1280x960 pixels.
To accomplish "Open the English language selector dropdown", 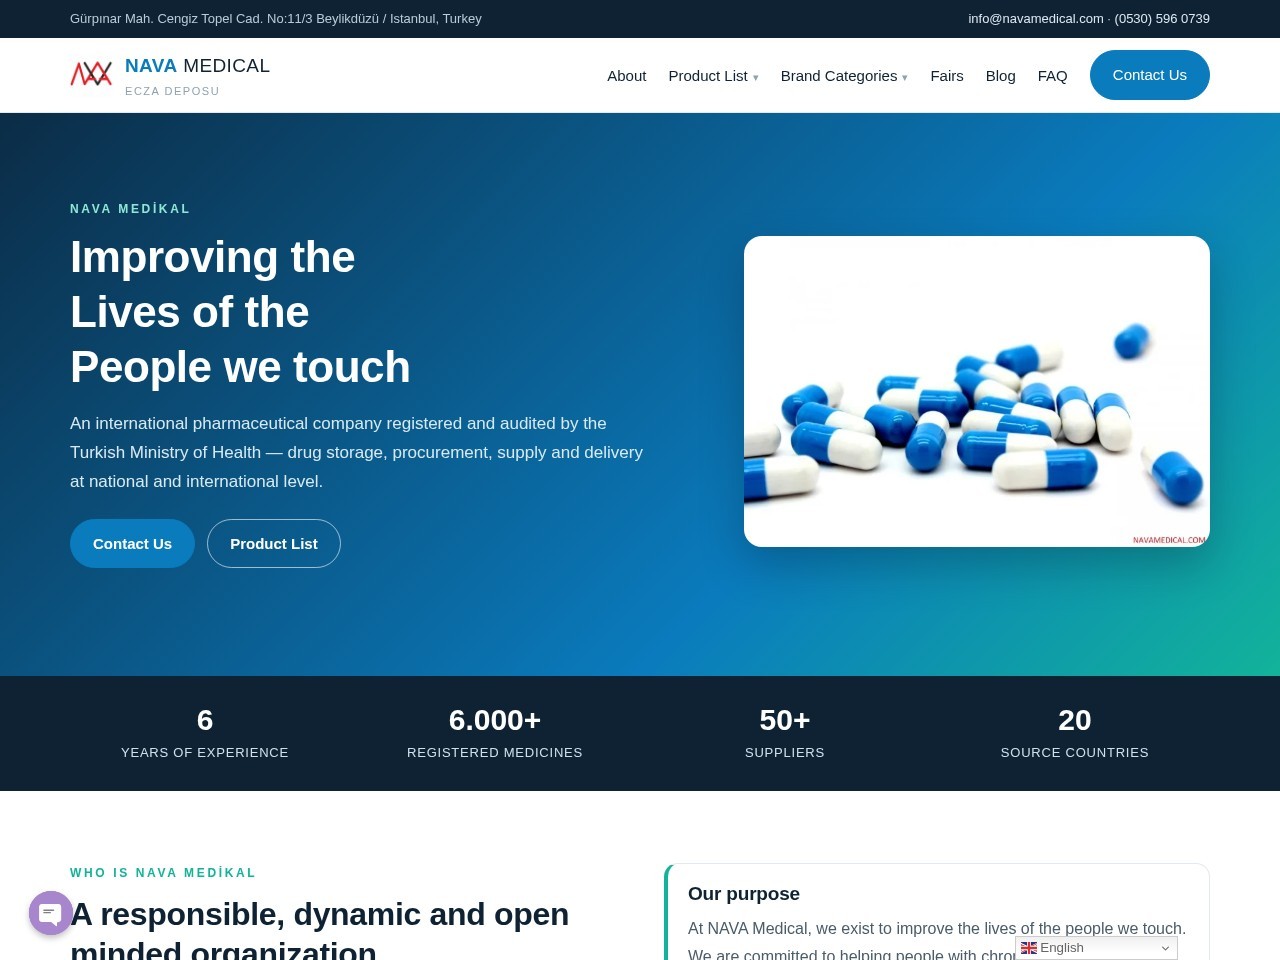I will pos(1096,948).
